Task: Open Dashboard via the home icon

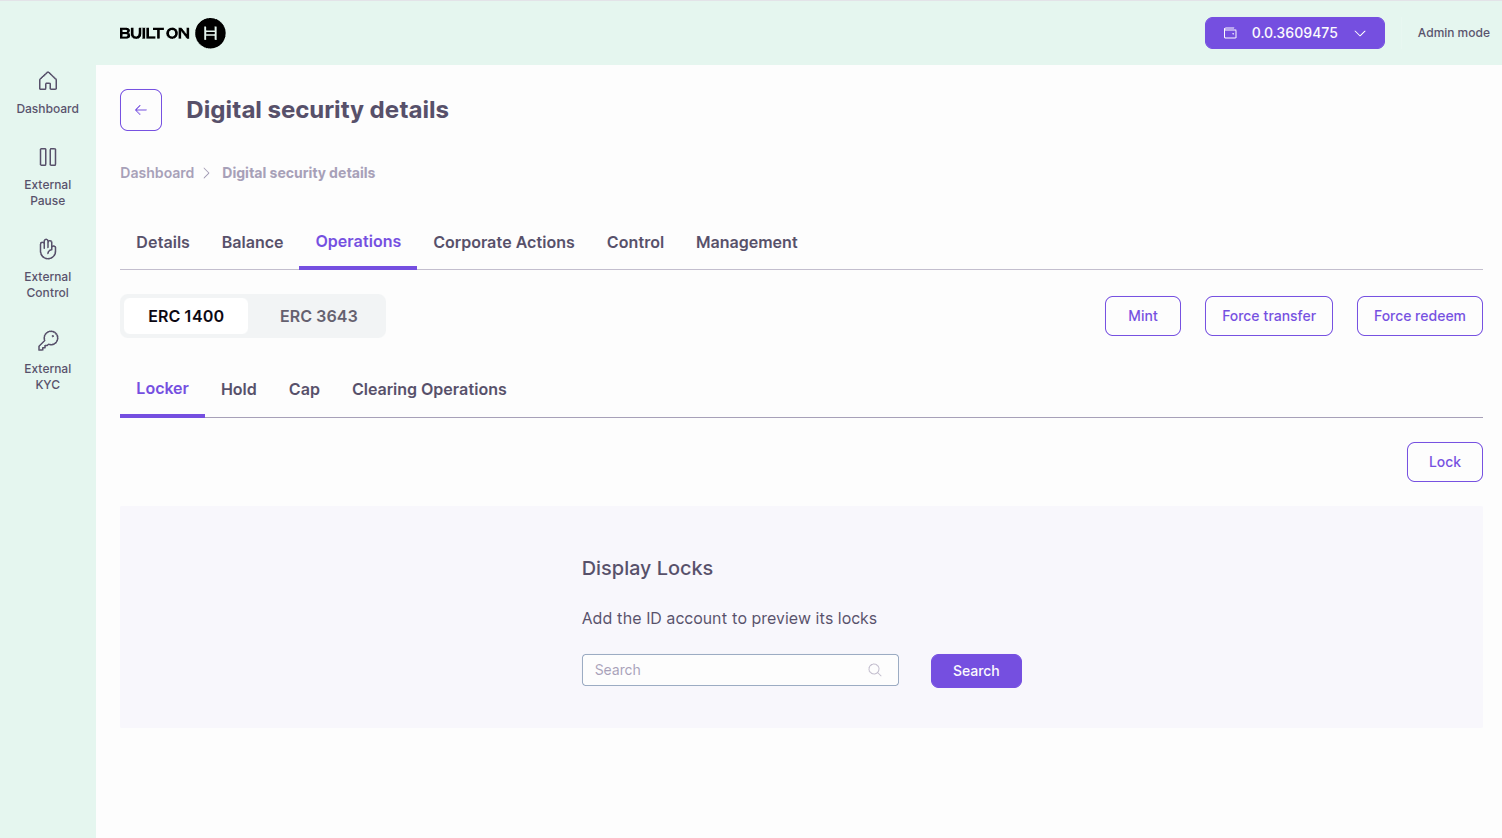Action: click(48, 81)
